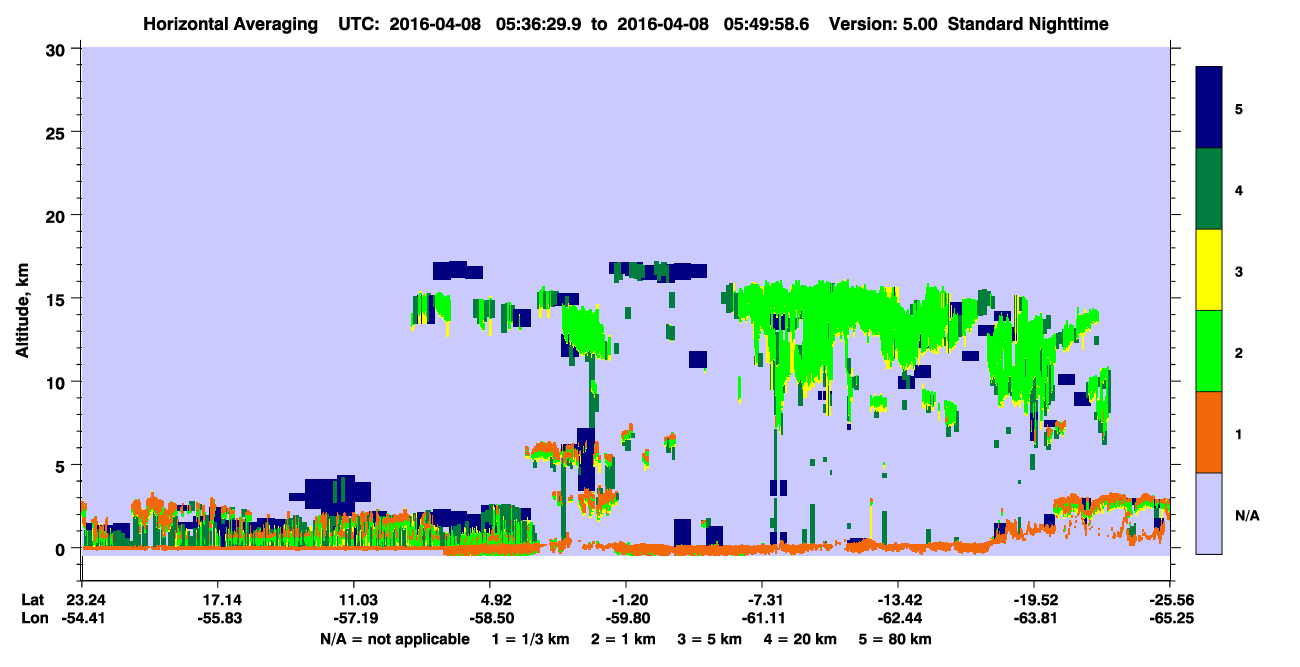Screen dimensions: 1300x667
Task: Click the dark blue level 5 colorbar segment
Action: point(1209,107)
